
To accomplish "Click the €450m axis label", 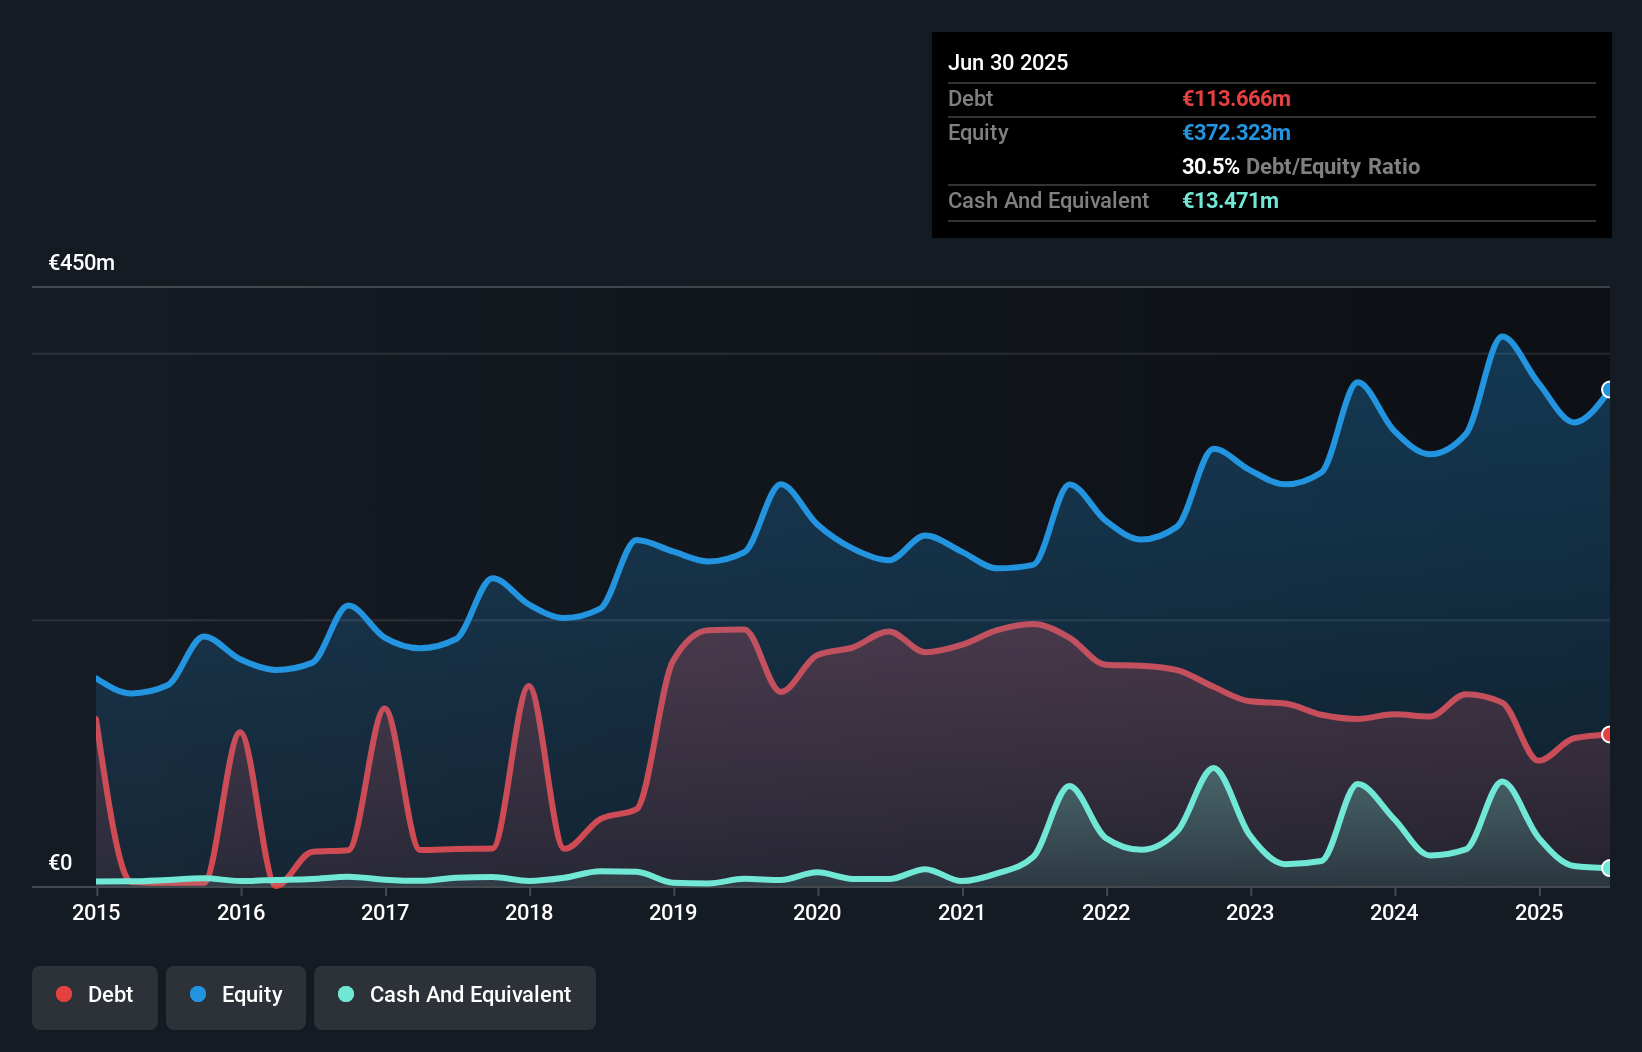I will coord(81,262).
